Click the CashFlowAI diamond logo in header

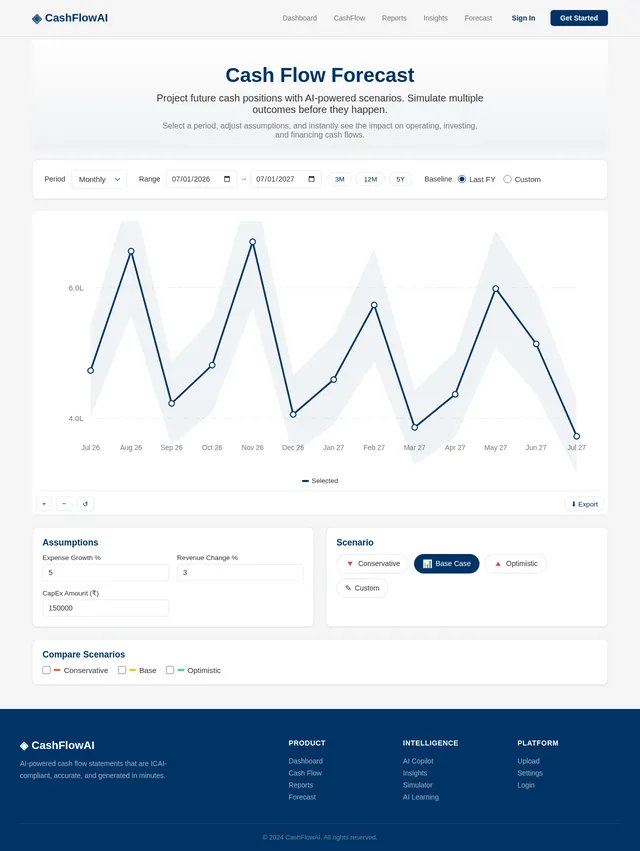[x=37, y=19]
